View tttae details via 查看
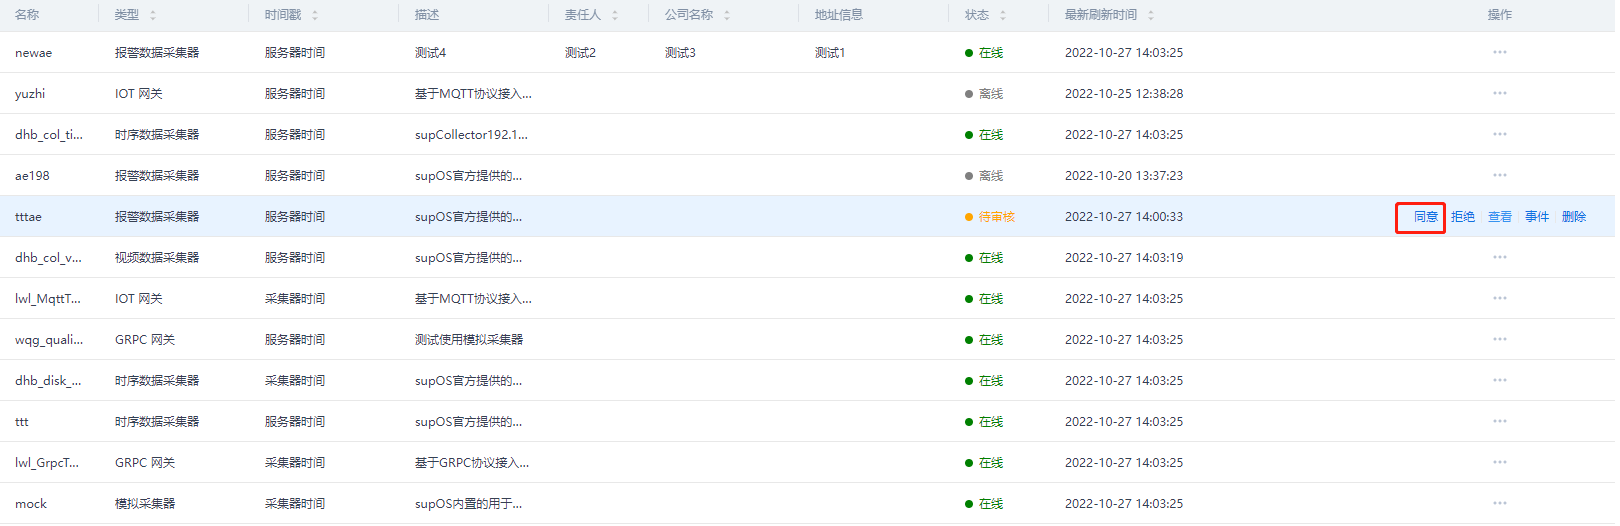The width and height of the screenshot is (1620, 526). 1500,217
